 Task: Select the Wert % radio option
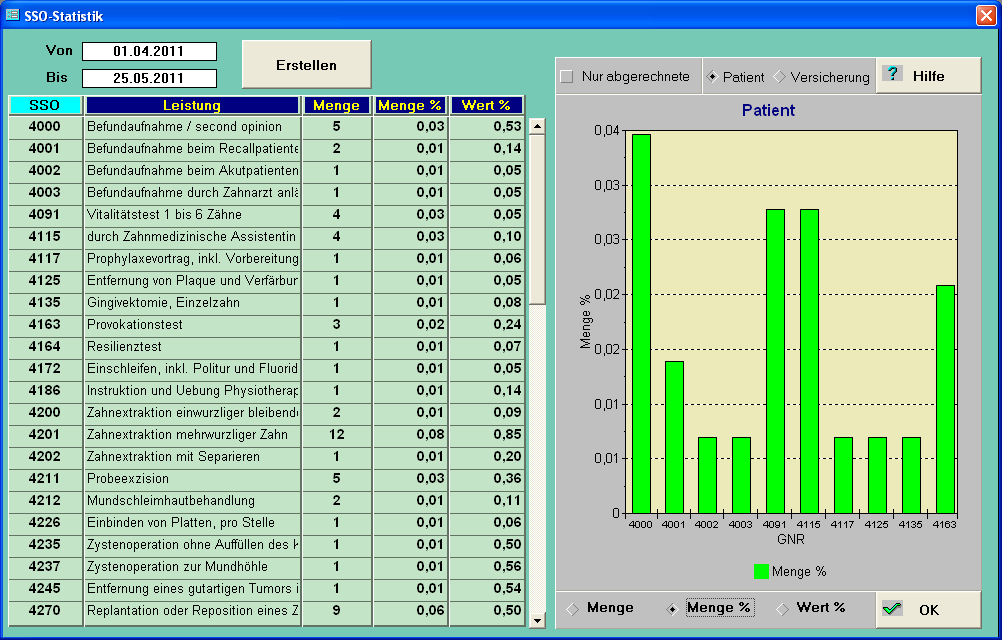[x=783, y=608]
